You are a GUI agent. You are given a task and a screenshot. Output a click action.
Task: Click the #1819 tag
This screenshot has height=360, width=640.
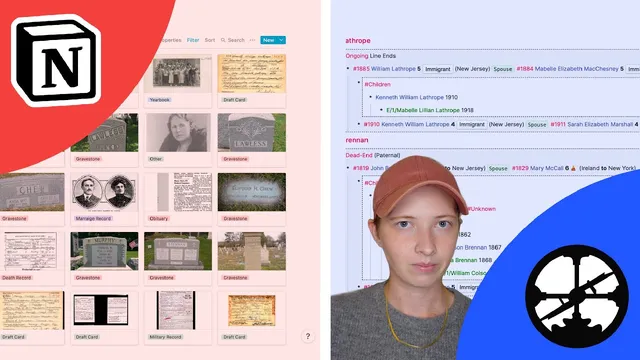[x=361, y=168]
